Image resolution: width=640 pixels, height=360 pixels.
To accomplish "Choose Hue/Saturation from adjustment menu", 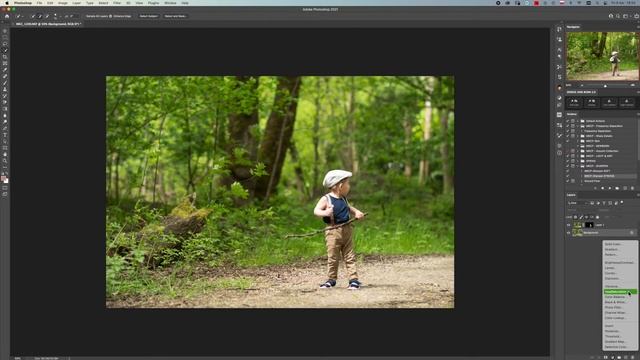I will 620,292.
